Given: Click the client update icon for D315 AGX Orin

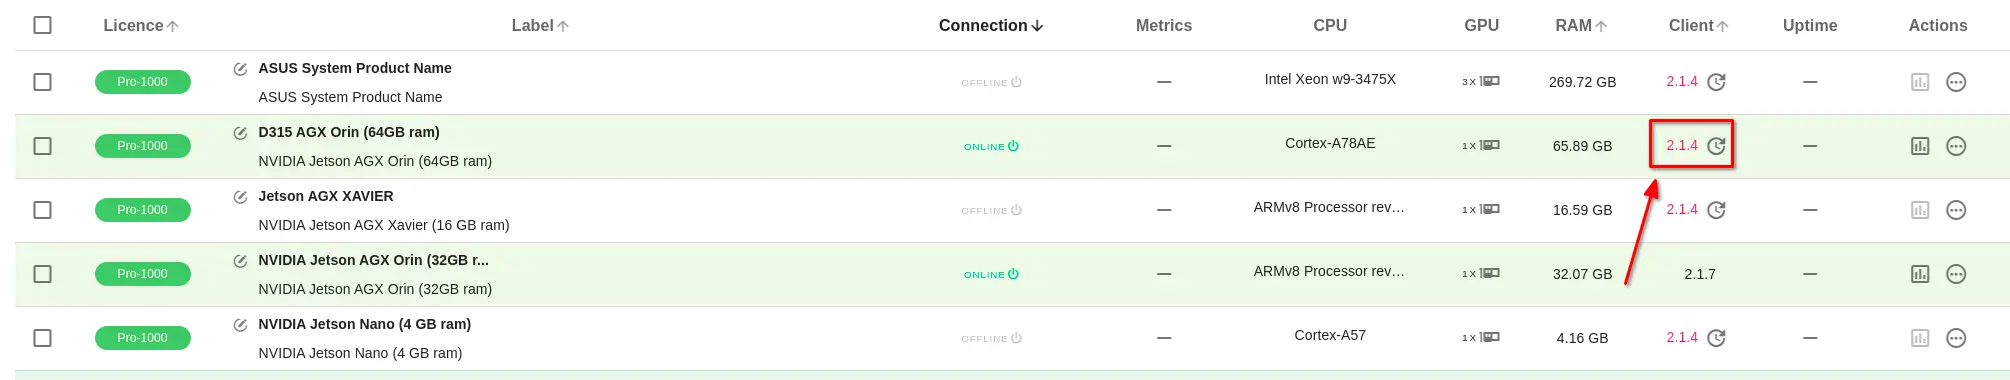Looking at the screenshot, I should point(1716,146).
